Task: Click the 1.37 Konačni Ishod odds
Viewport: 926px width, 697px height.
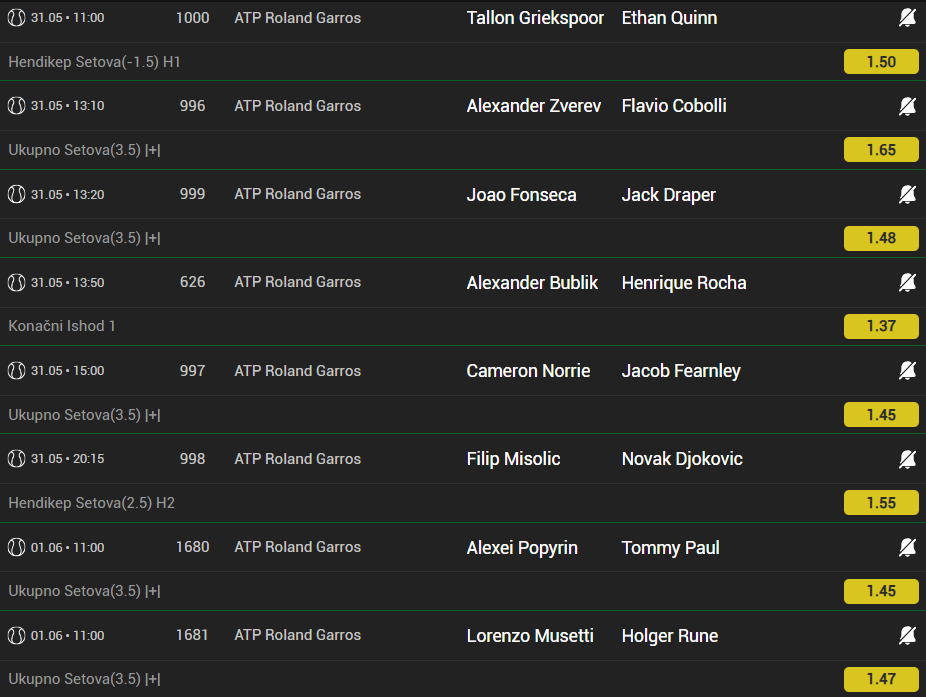Action: click(881, 326)
